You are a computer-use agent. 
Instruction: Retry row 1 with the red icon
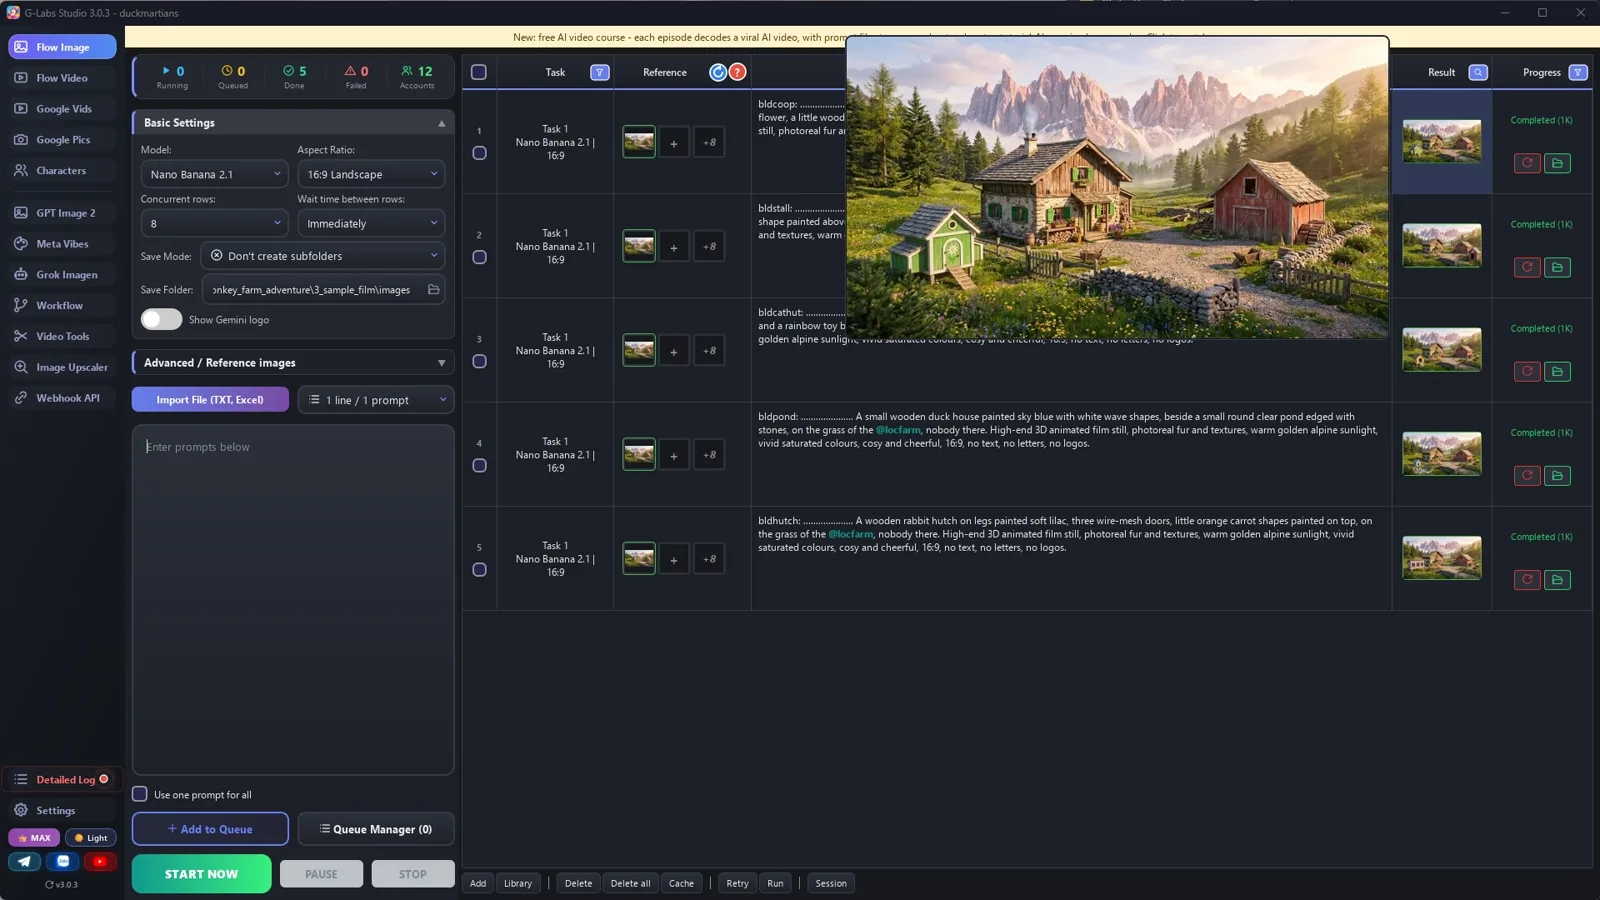[1527, 163]
